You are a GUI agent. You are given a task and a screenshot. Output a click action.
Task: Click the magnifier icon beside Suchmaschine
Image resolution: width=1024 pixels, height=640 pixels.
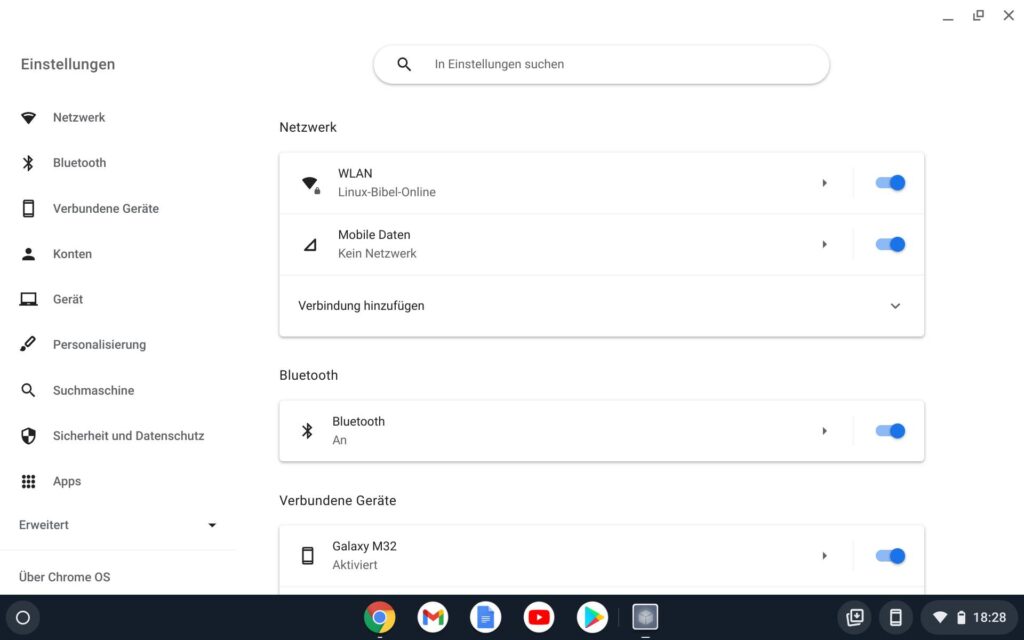(x=28, y=391)
